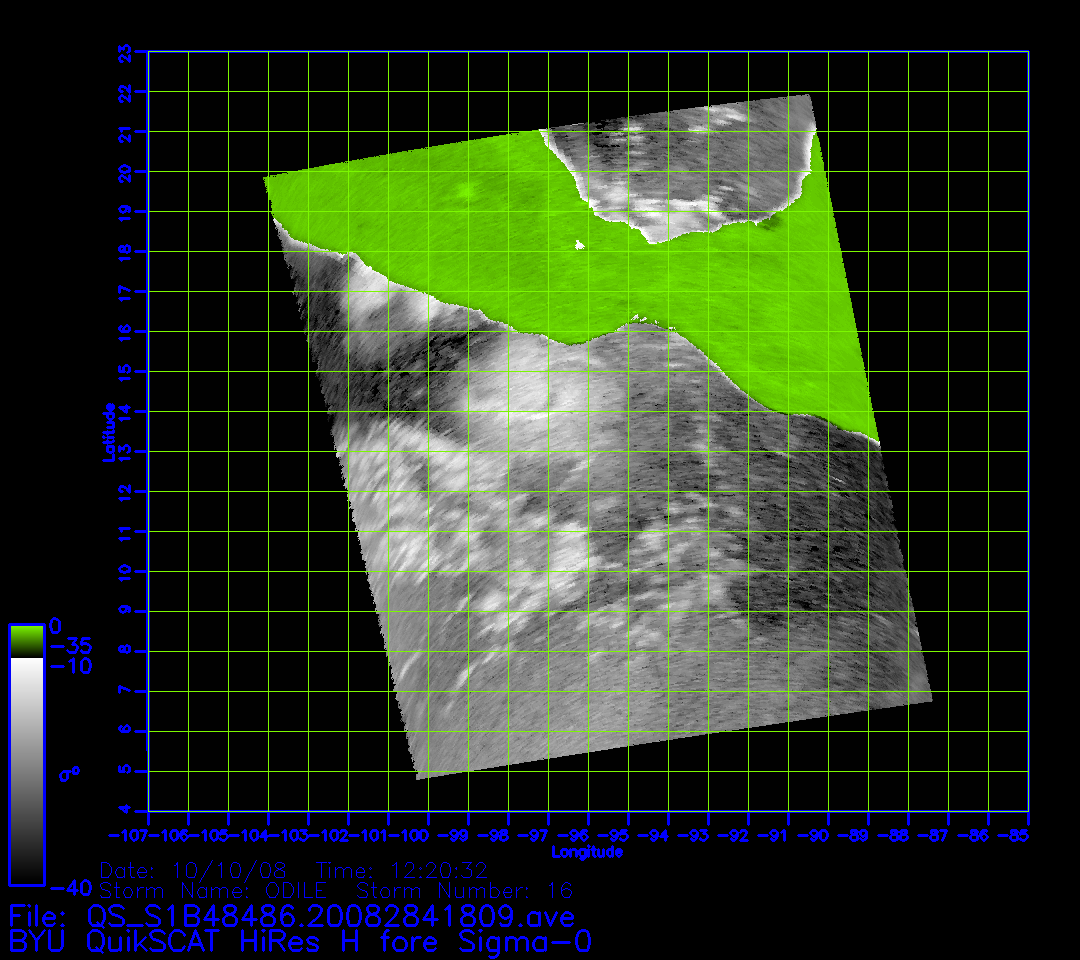
Task: Click the Time 12:20:32 text
Action: 401,870
